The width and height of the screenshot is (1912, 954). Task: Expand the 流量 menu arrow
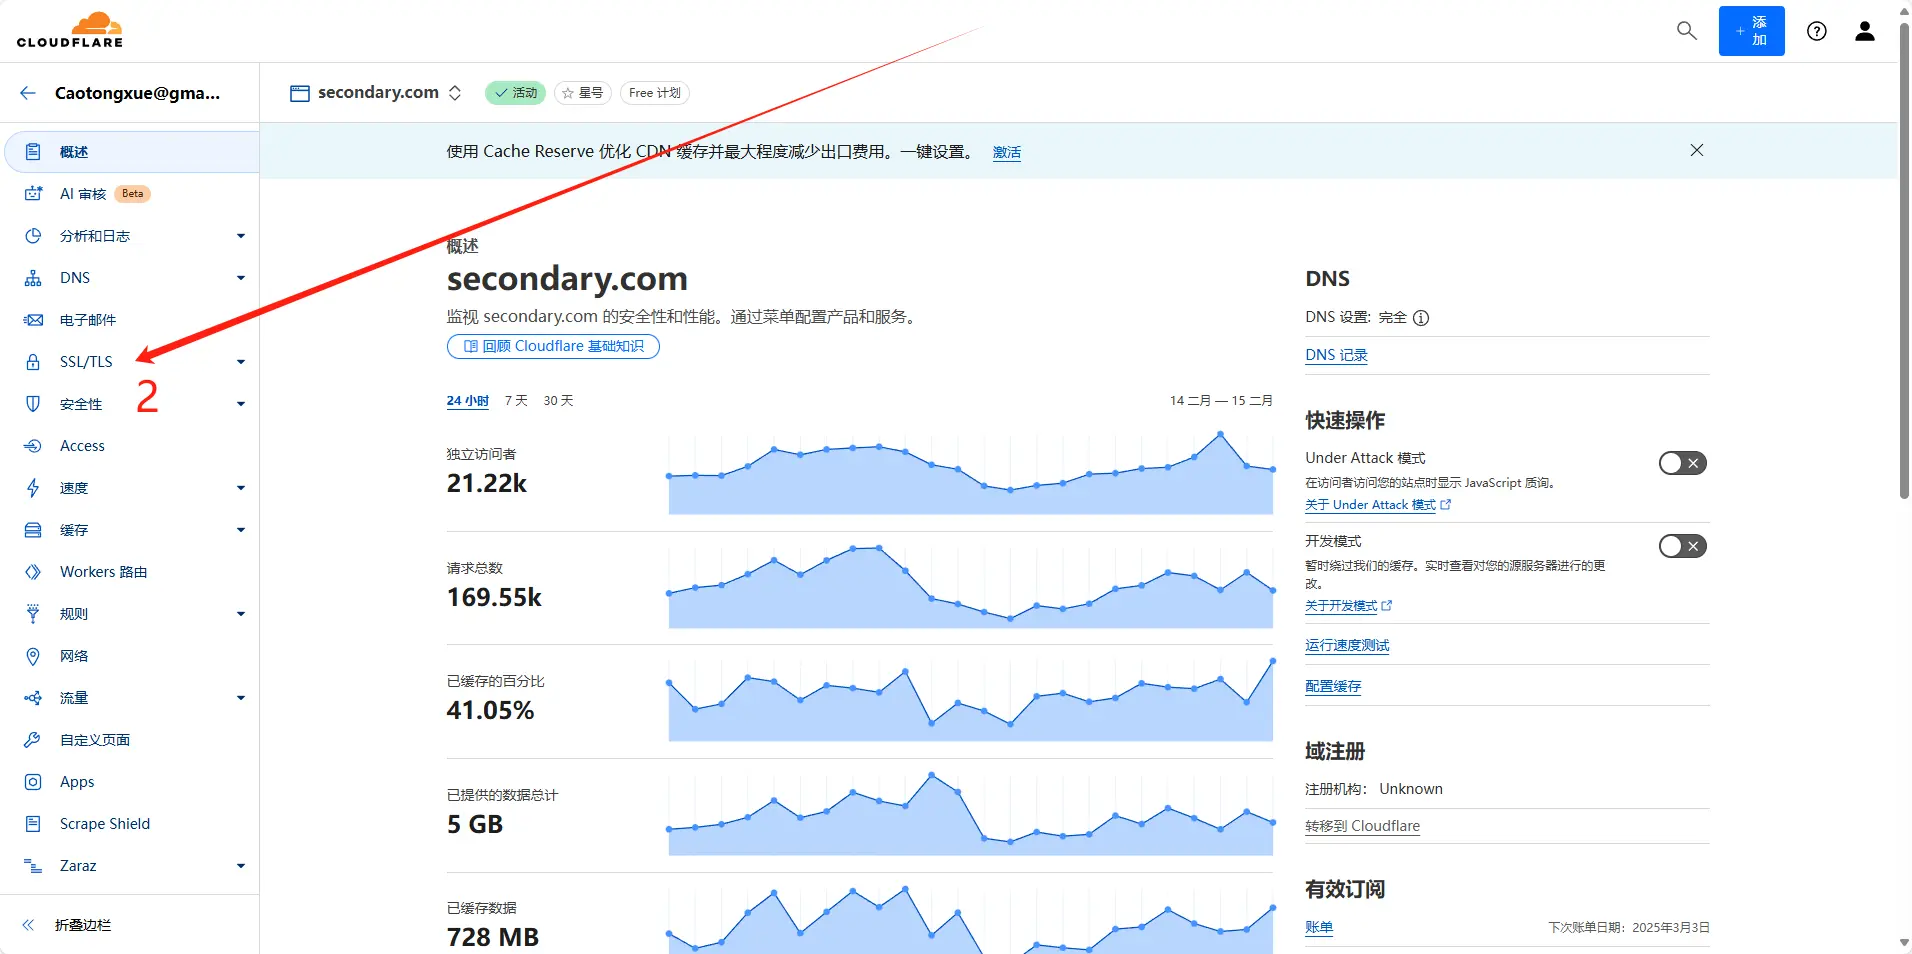(x=241, y=698)
